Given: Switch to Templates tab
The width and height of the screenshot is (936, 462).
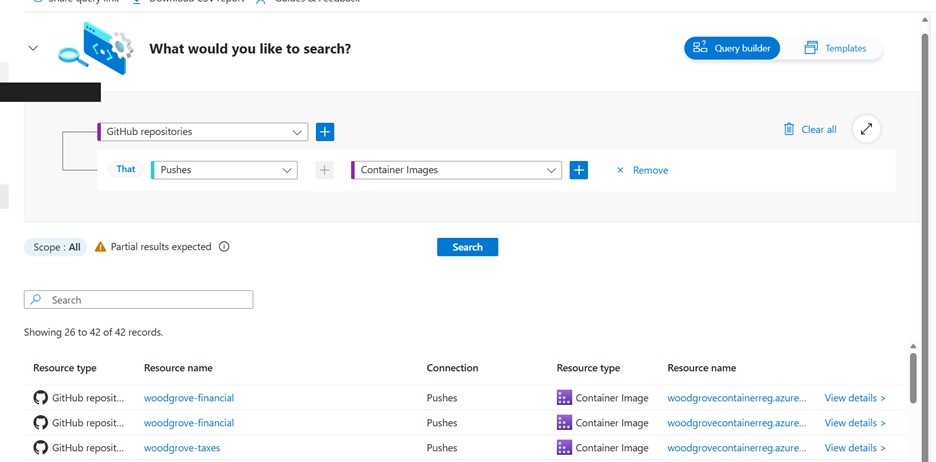Looking at the screenshot, I should (835, 48).
